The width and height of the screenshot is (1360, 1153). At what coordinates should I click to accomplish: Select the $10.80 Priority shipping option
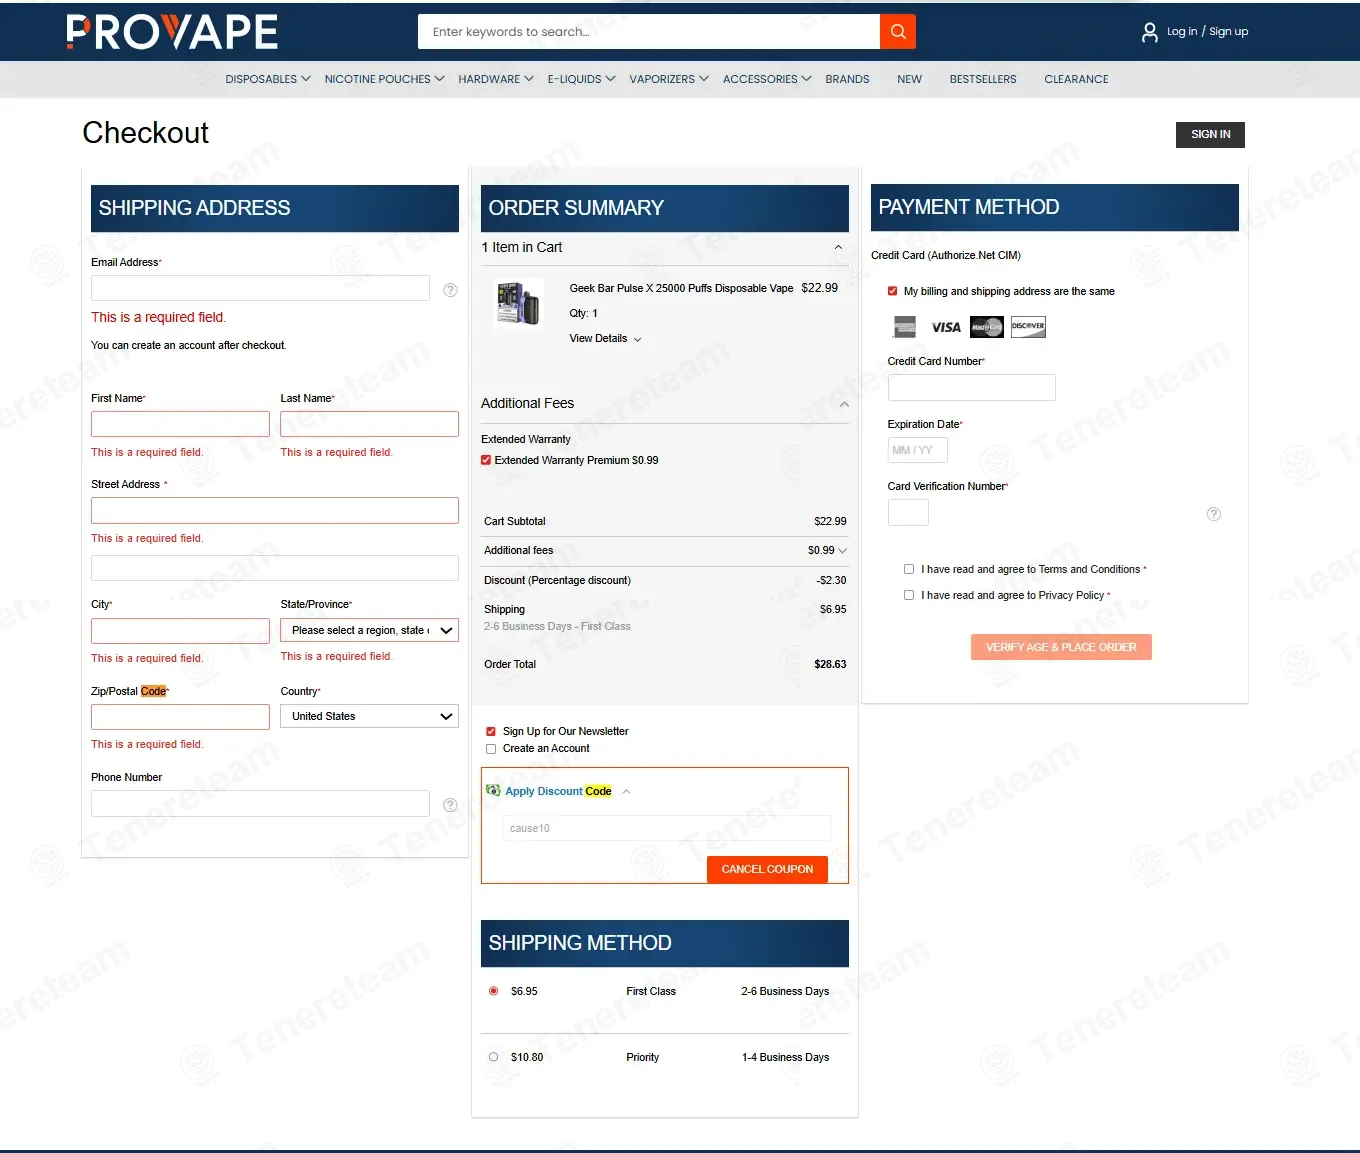click(493, 1057)
